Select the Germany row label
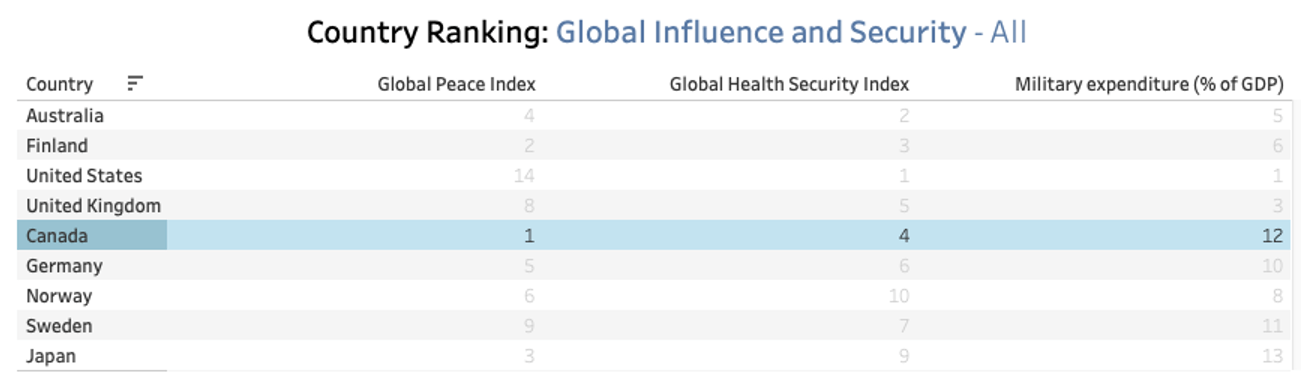1308x392 pixels. click(x=64, y=266)
